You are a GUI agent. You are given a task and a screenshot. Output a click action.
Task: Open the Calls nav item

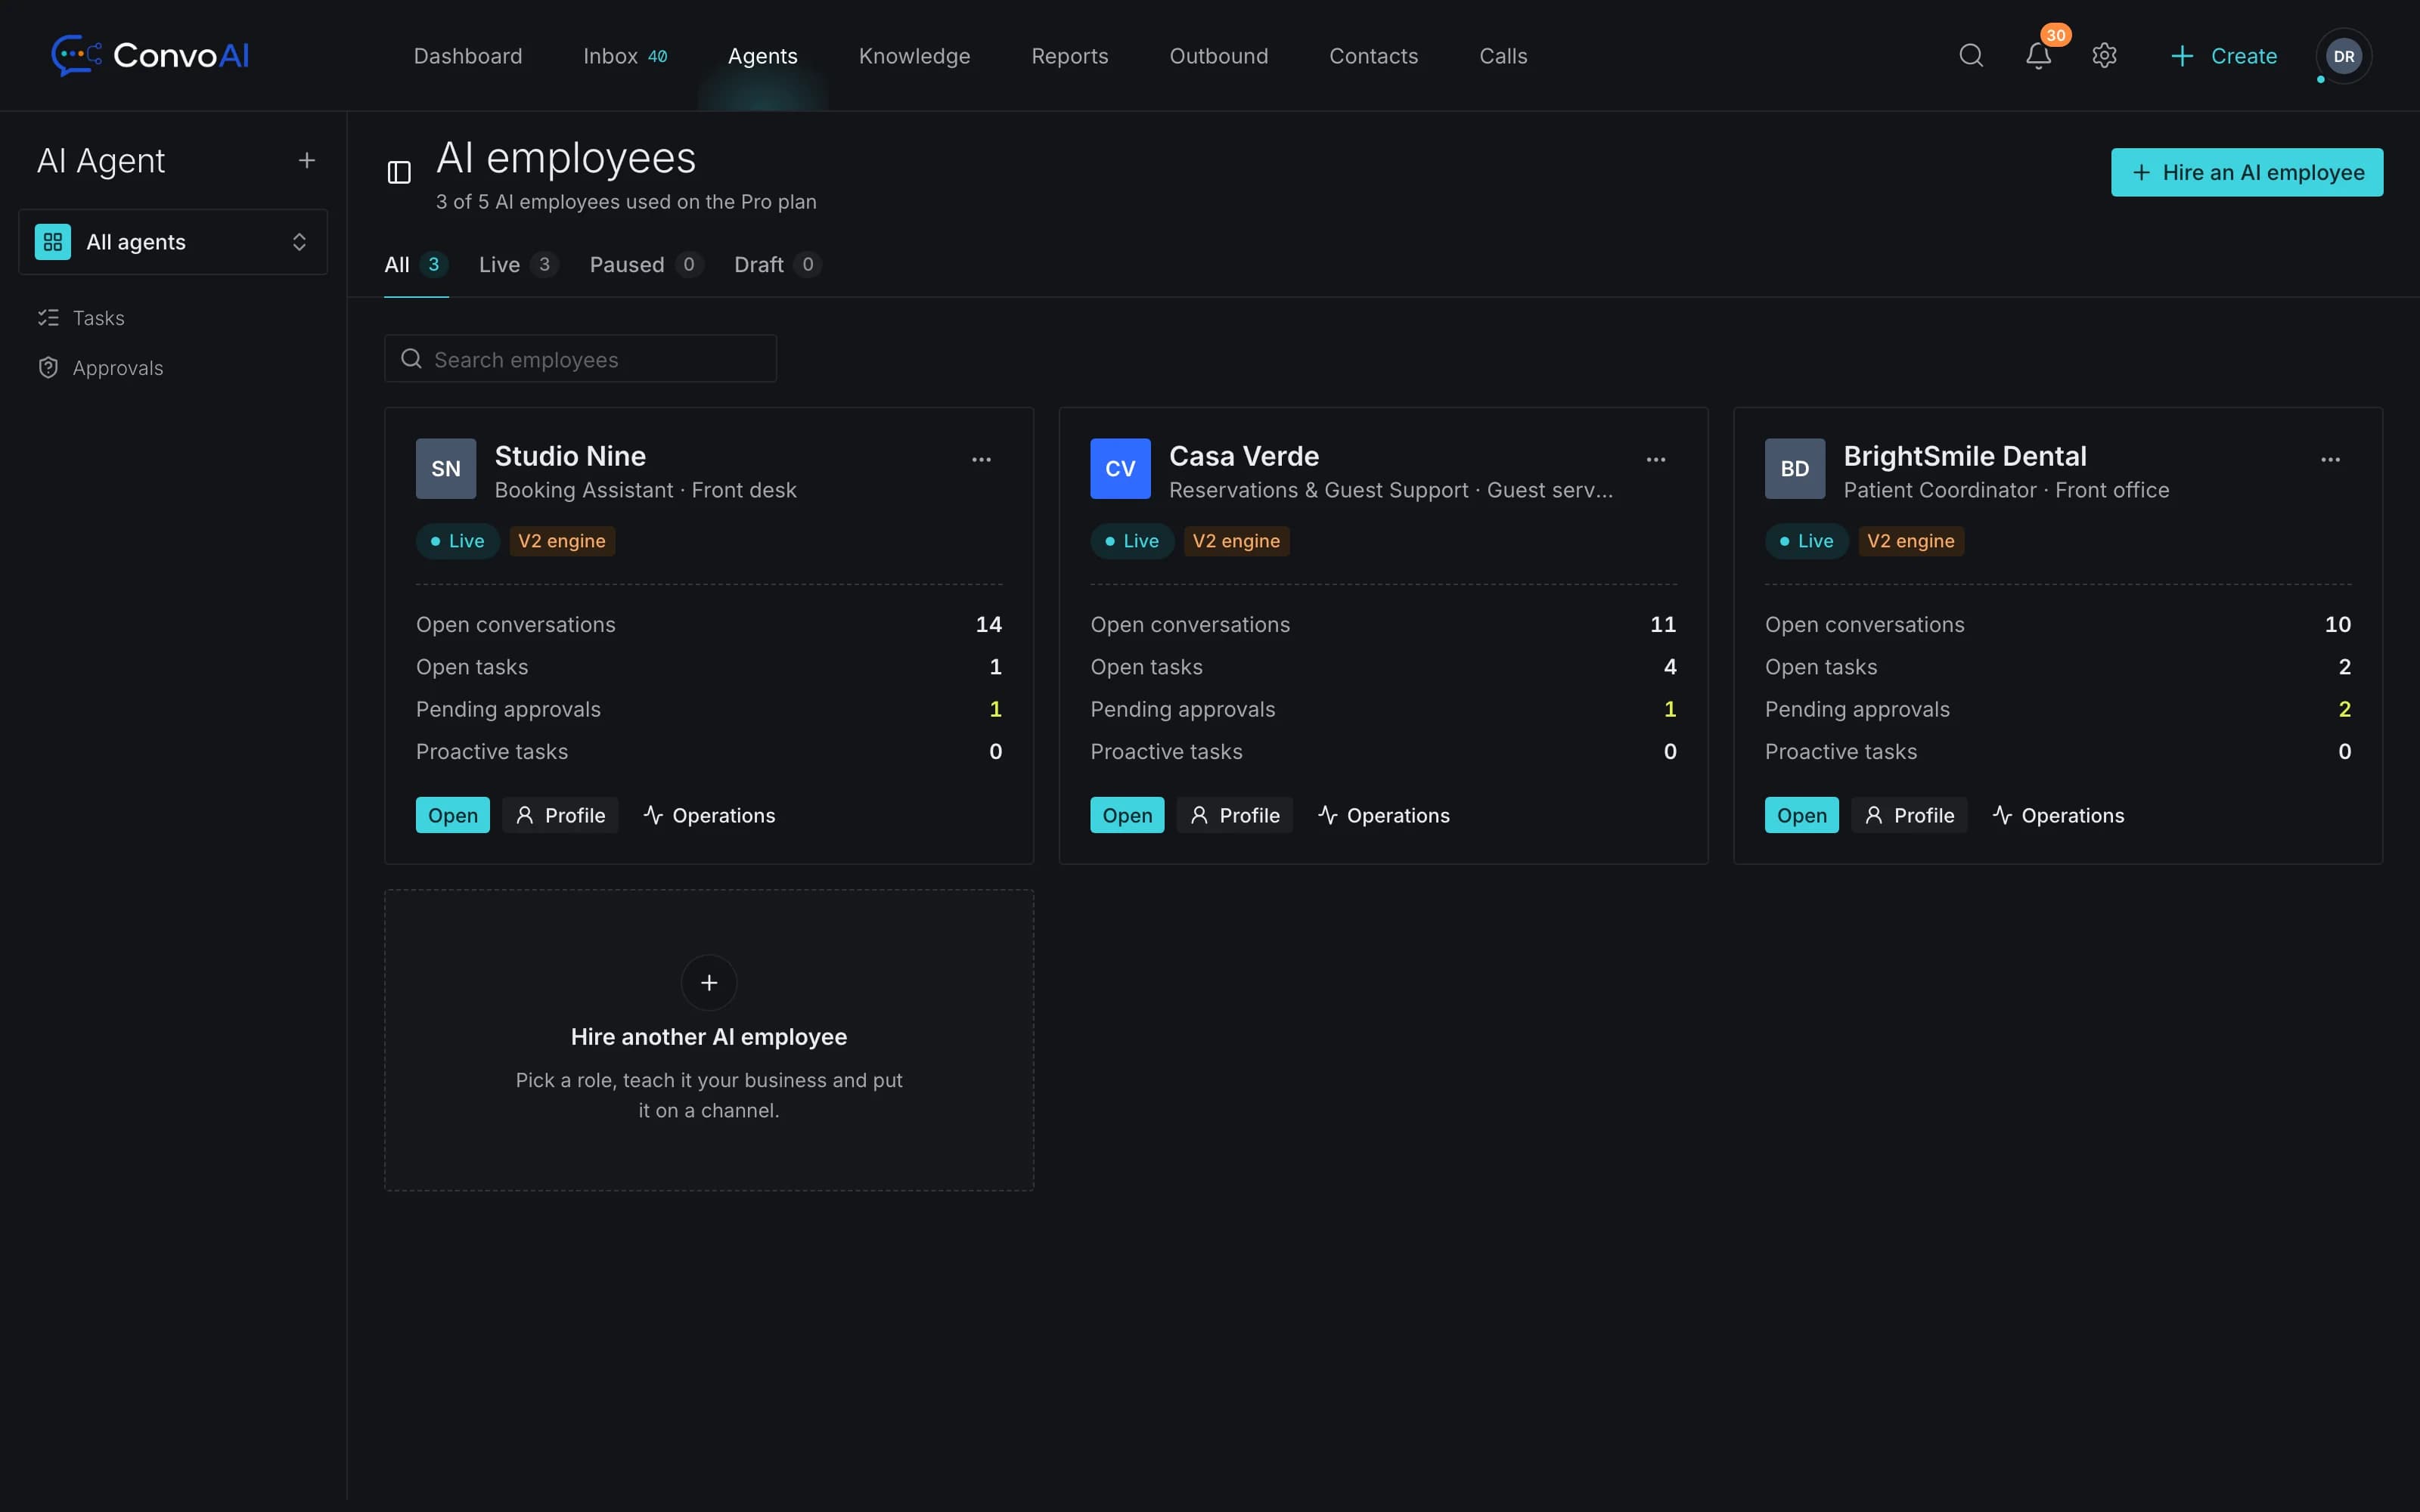1503,56
